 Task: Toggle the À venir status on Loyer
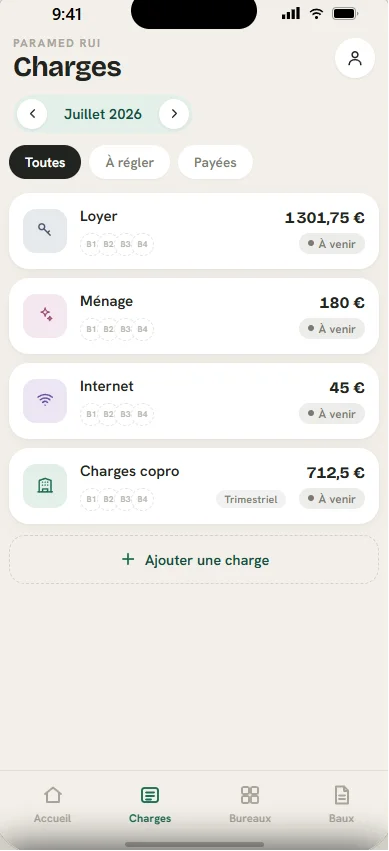(x=332, y=244)
